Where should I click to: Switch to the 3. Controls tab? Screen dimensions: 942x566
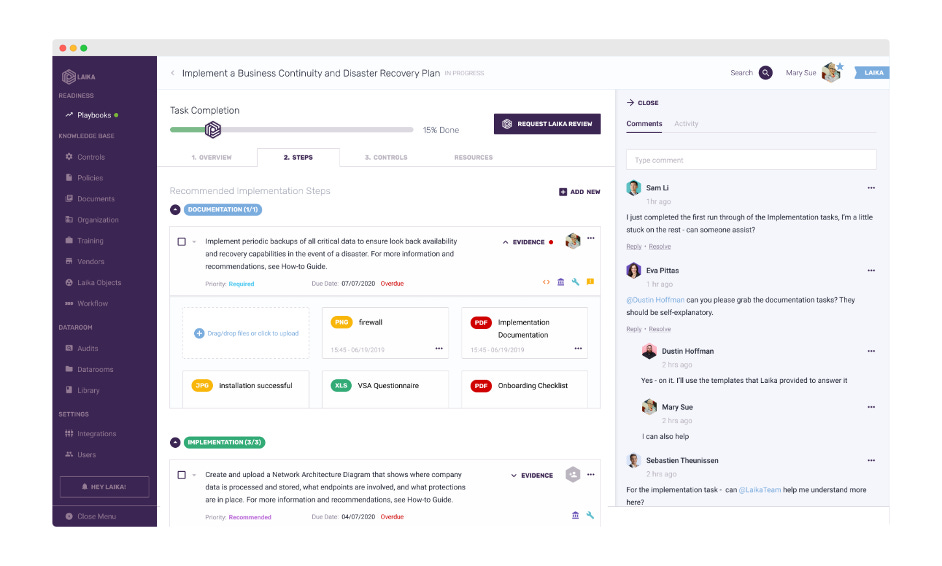click(x=386, y=157)
